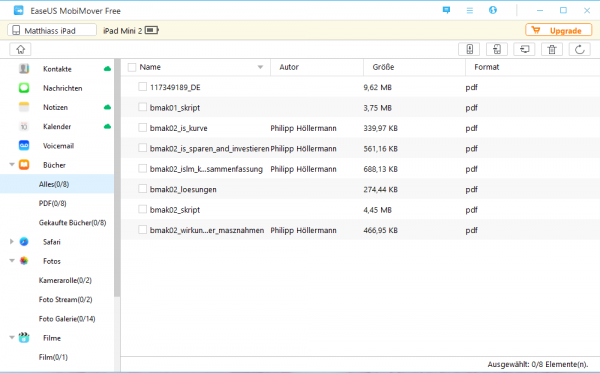Check the box for bmak02_is_kurve
The width and height of the screenshot is (600, 373).
click(x=142, y=128)
